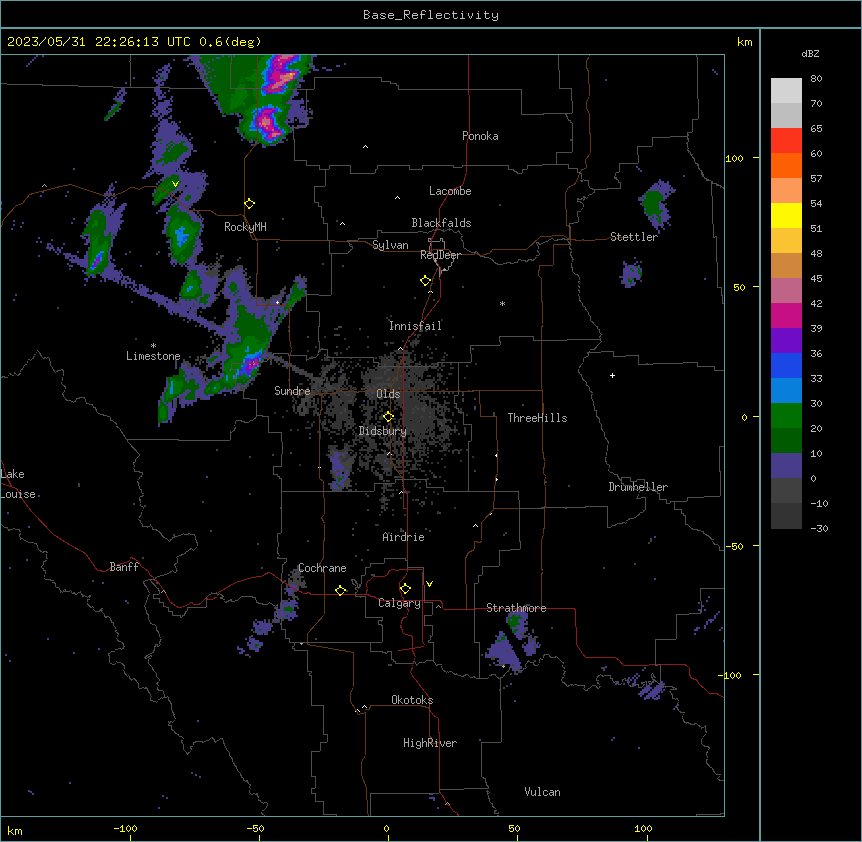The height and width of the screenshot is (842, 862).
Task: Click the white asterisk above Limestone label
Action: pyautogui.click(x=153, y=346)
